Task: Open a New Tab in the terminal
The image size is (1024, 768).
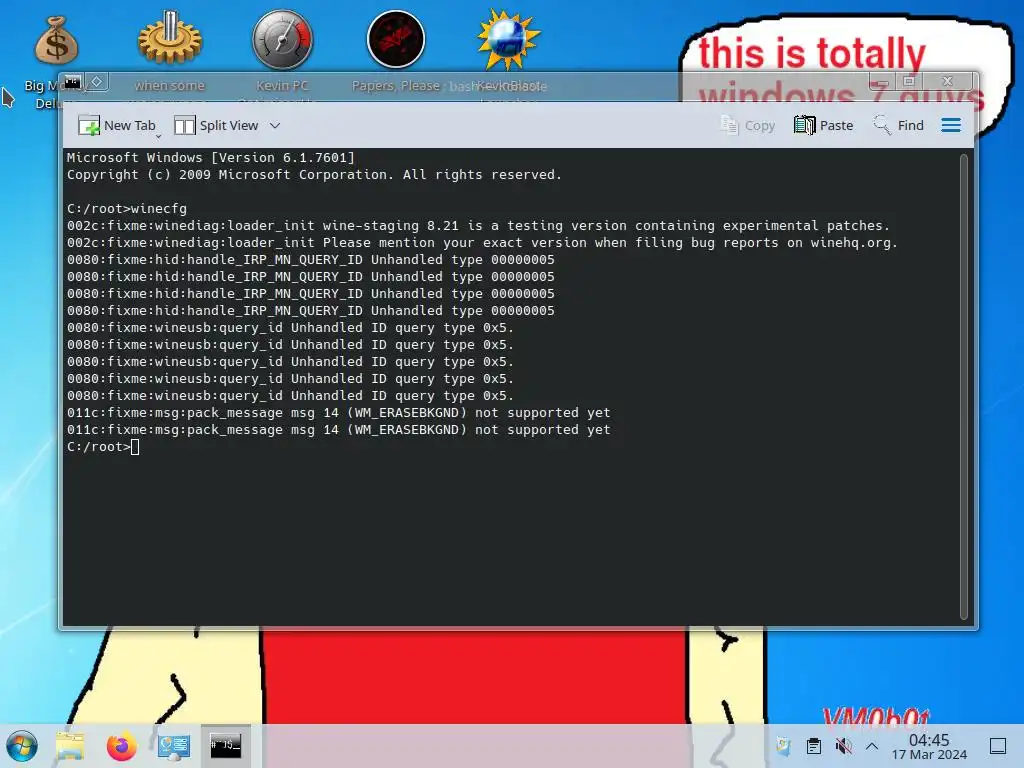Action: (x=117, y=125)
